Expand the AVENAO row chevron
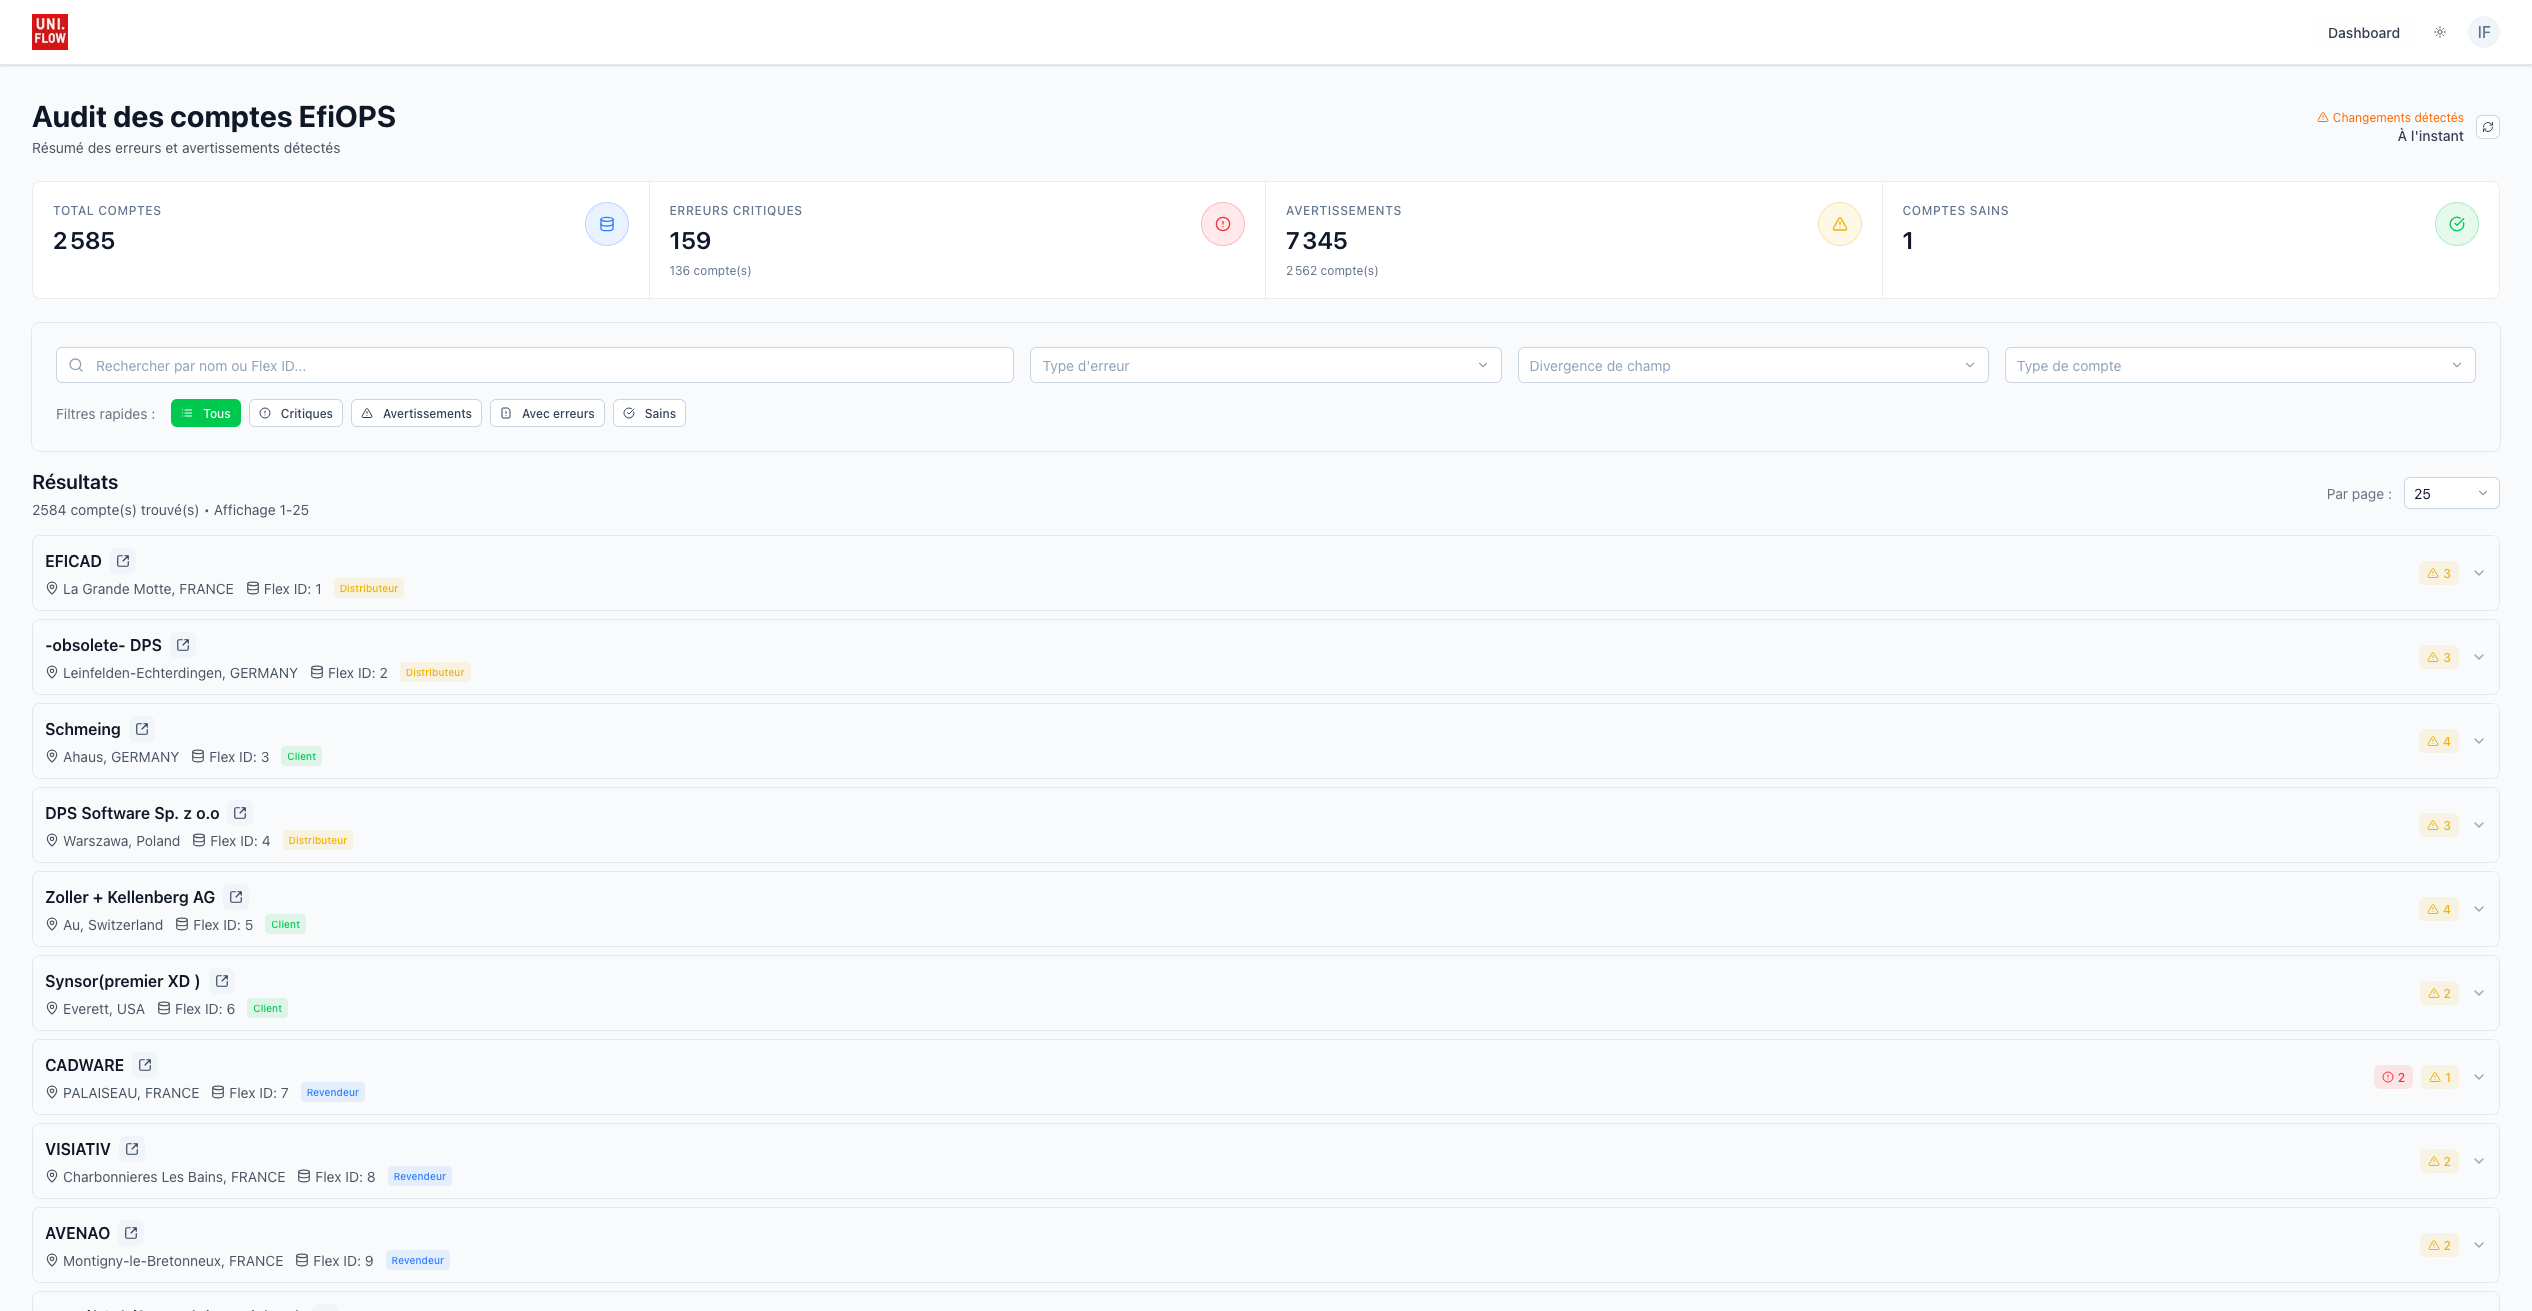 pos(2479,1245)
